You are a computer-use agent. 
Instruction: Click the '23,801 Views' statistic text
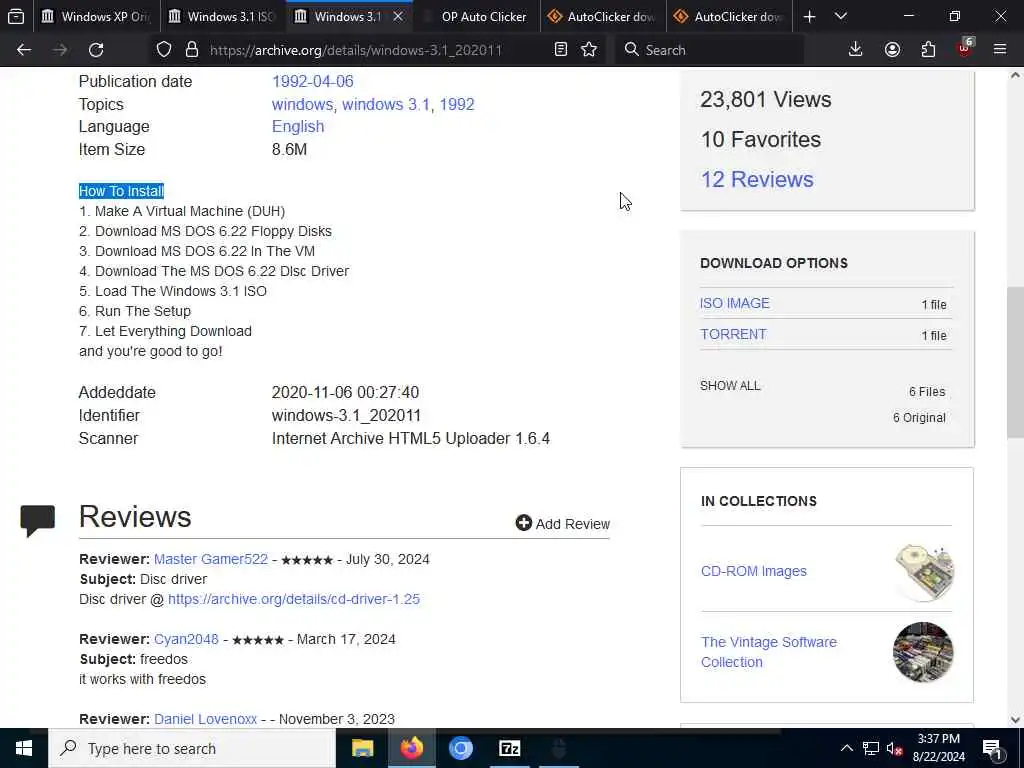pos(765,99)
